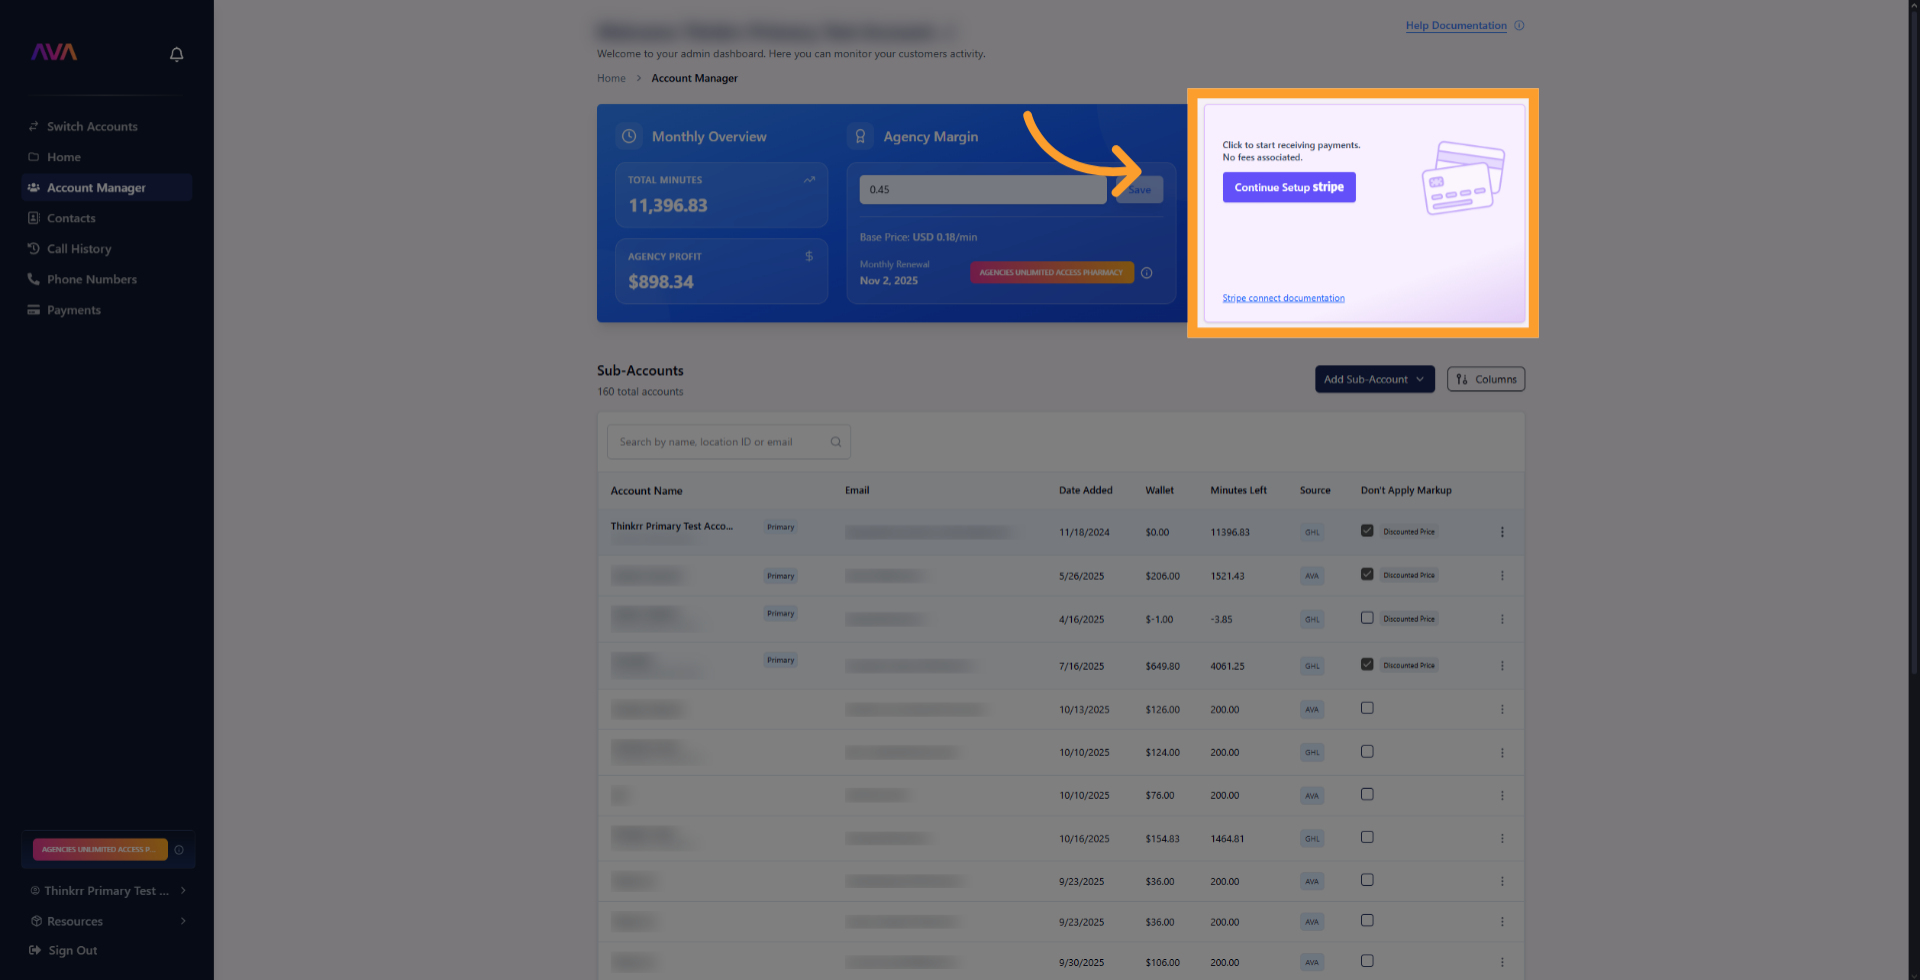Click the Agency Margin input field
The width and height of the screenshot is (1920, 980).
[983, 190]
